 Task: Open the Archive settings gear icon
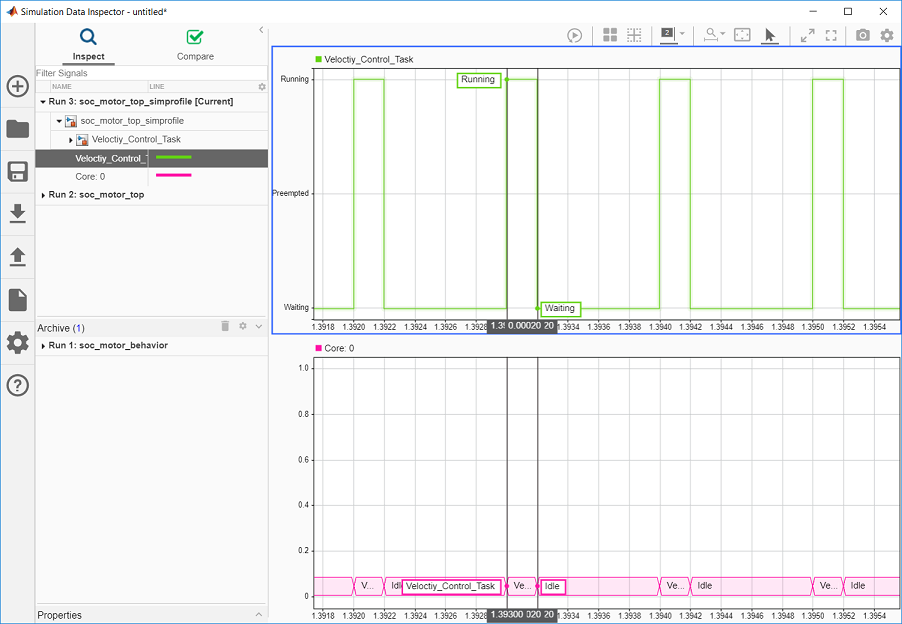243,326
